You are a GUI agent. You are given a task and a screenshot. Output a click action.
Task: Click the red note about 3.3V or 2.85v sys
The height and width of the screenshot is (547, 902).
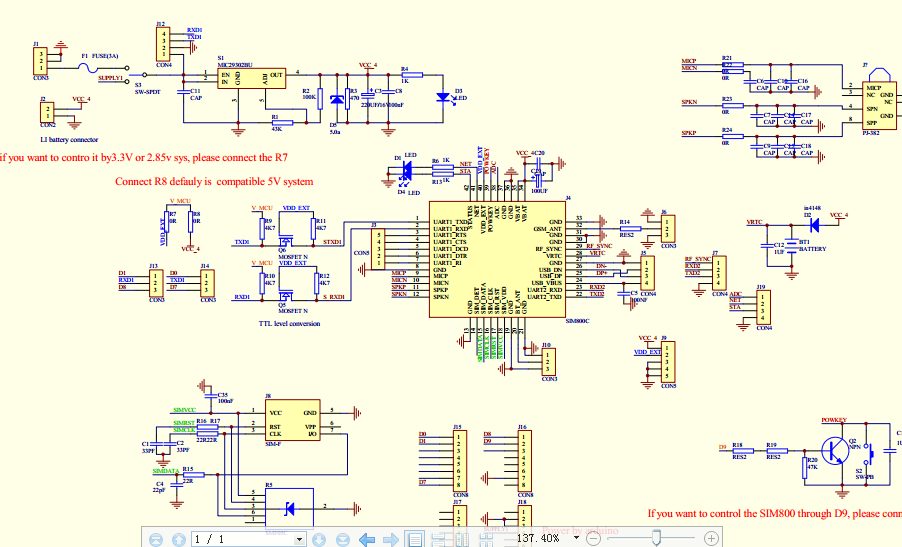pyautogui.click(x=144, y=158)
